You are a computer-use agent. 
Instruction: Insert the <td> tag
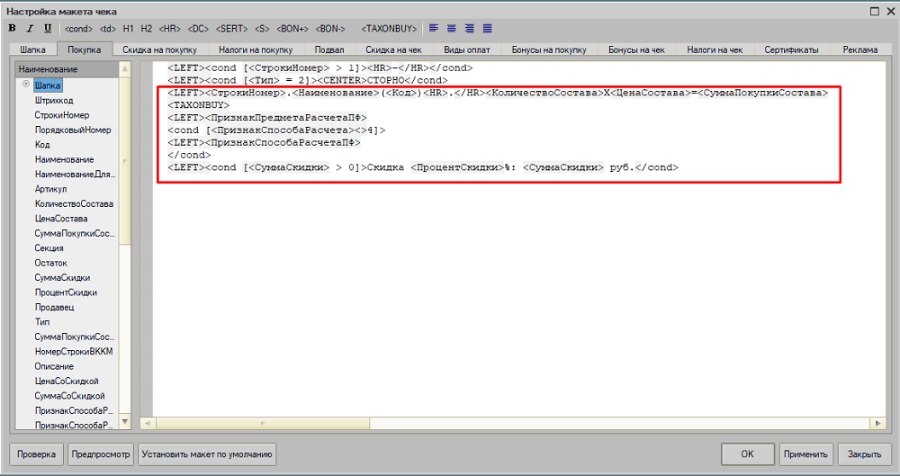[x=108, y=28]
